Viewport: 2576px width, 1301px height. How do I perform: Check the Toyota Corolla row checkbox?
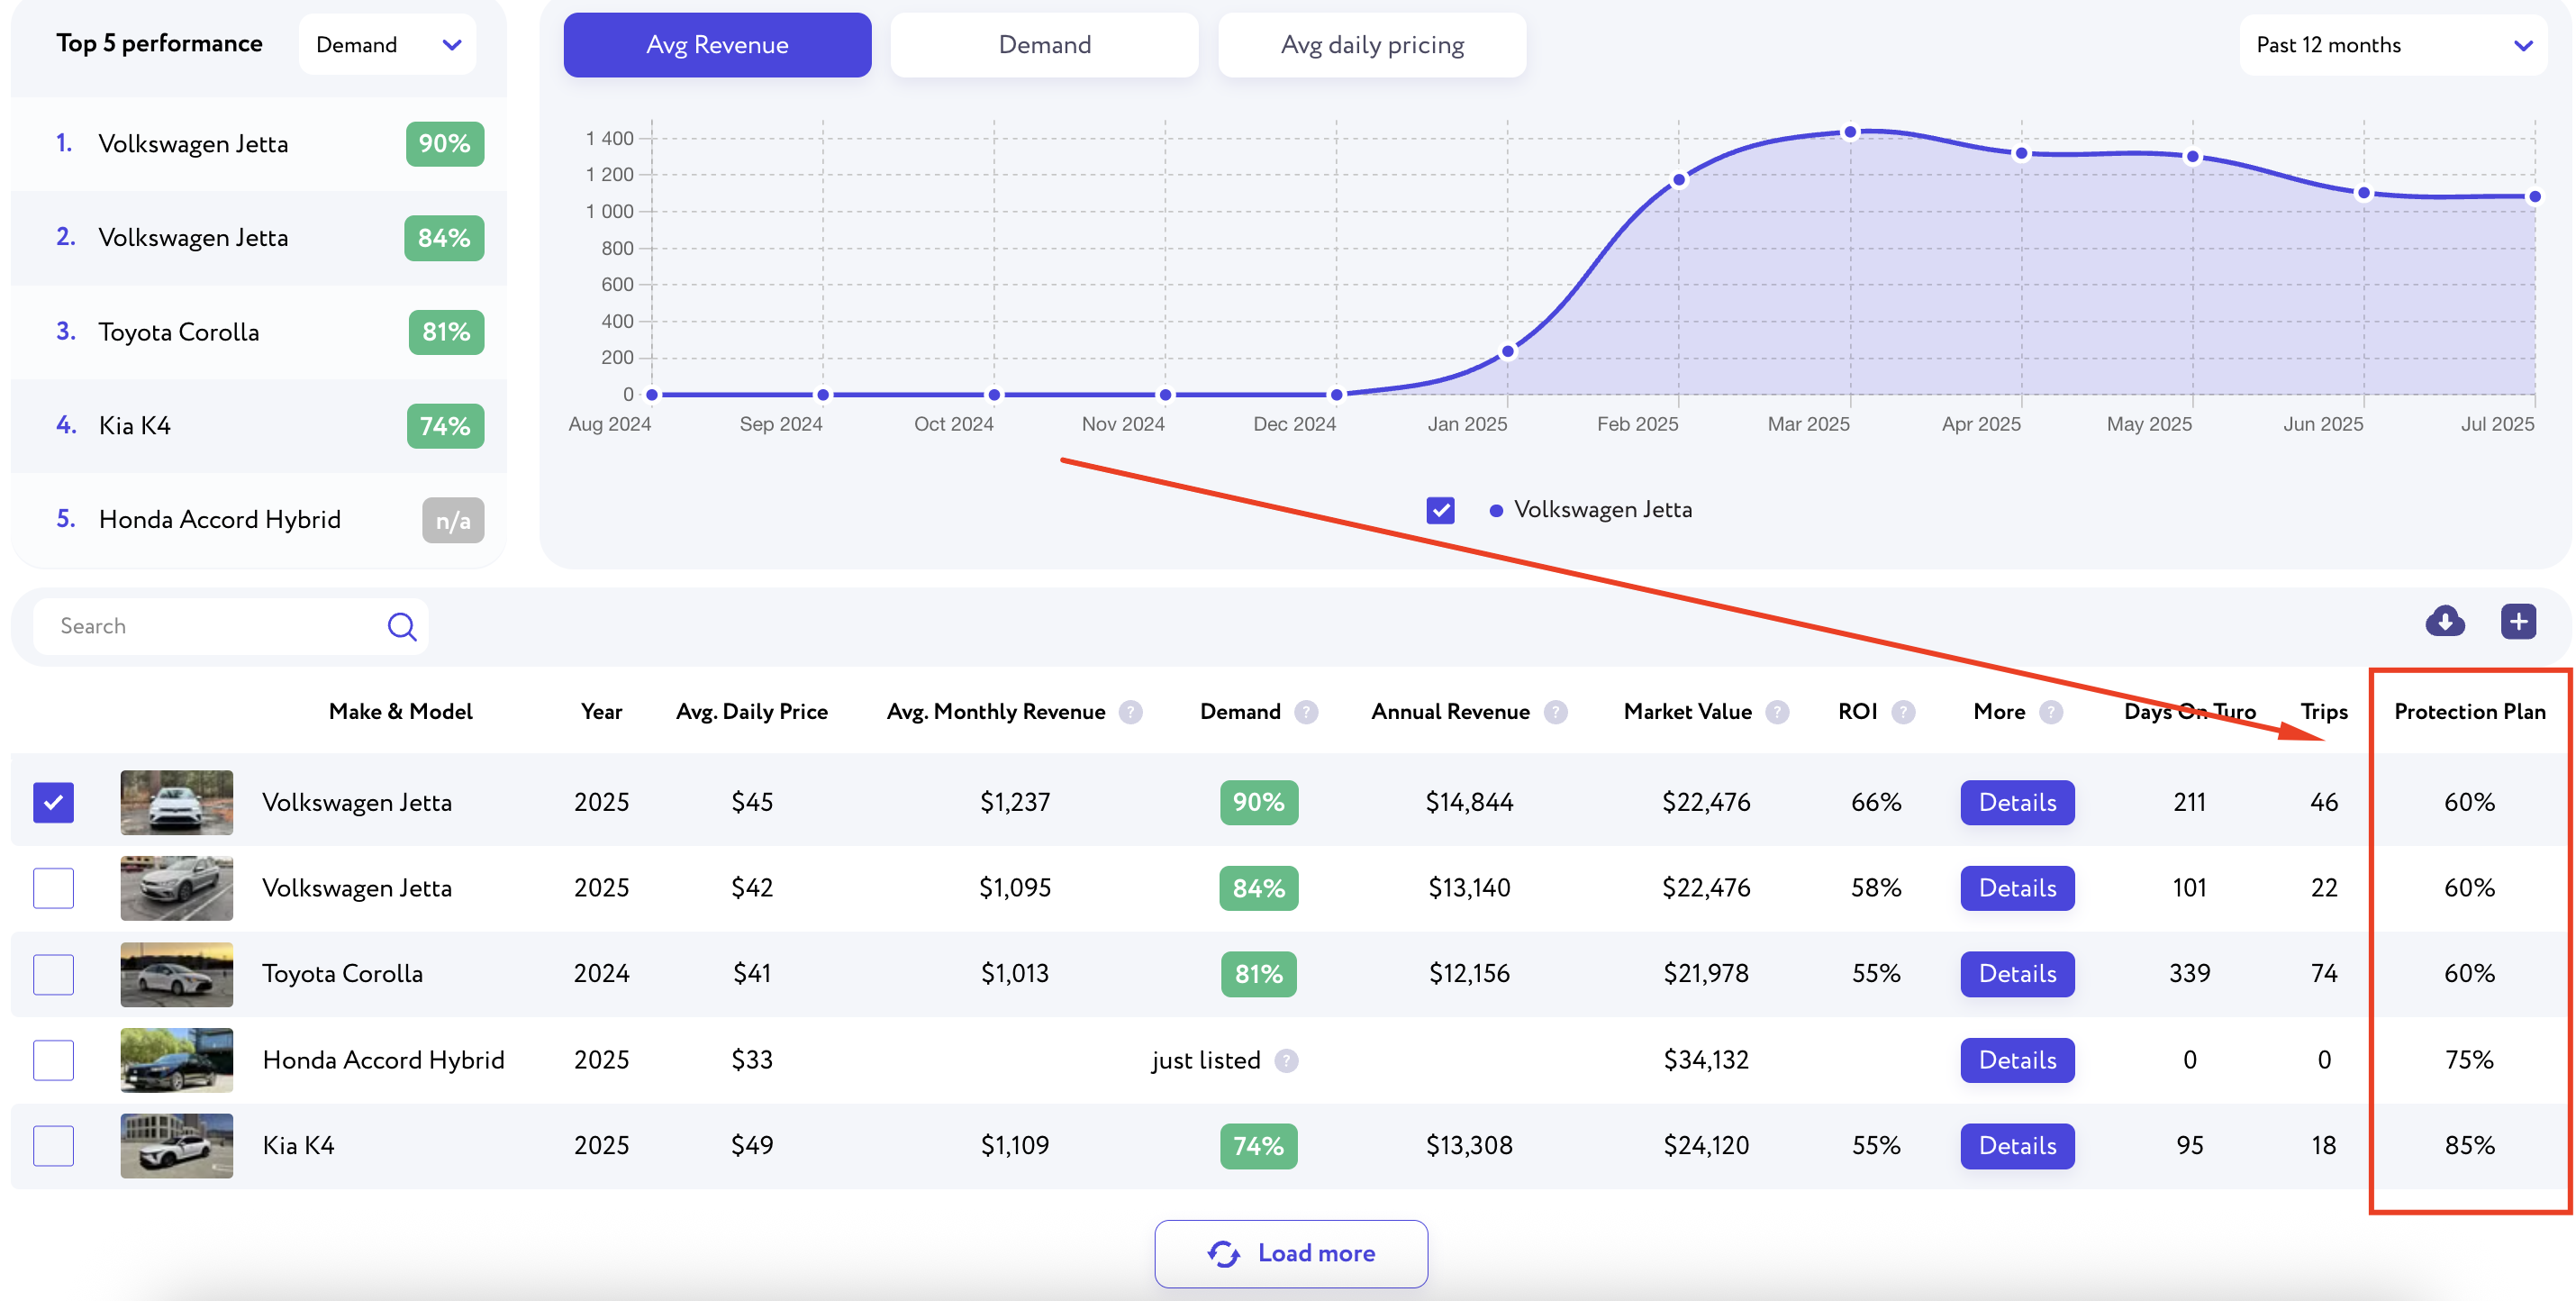tap(54, 974)
